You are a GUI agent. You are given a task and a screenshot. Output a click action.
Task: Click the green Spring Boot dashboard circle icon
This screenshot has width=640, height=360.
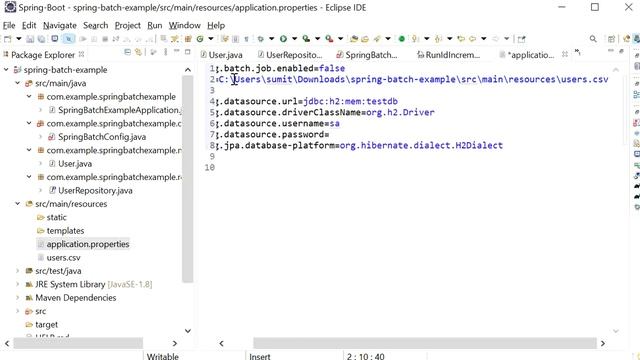point(402,39)
